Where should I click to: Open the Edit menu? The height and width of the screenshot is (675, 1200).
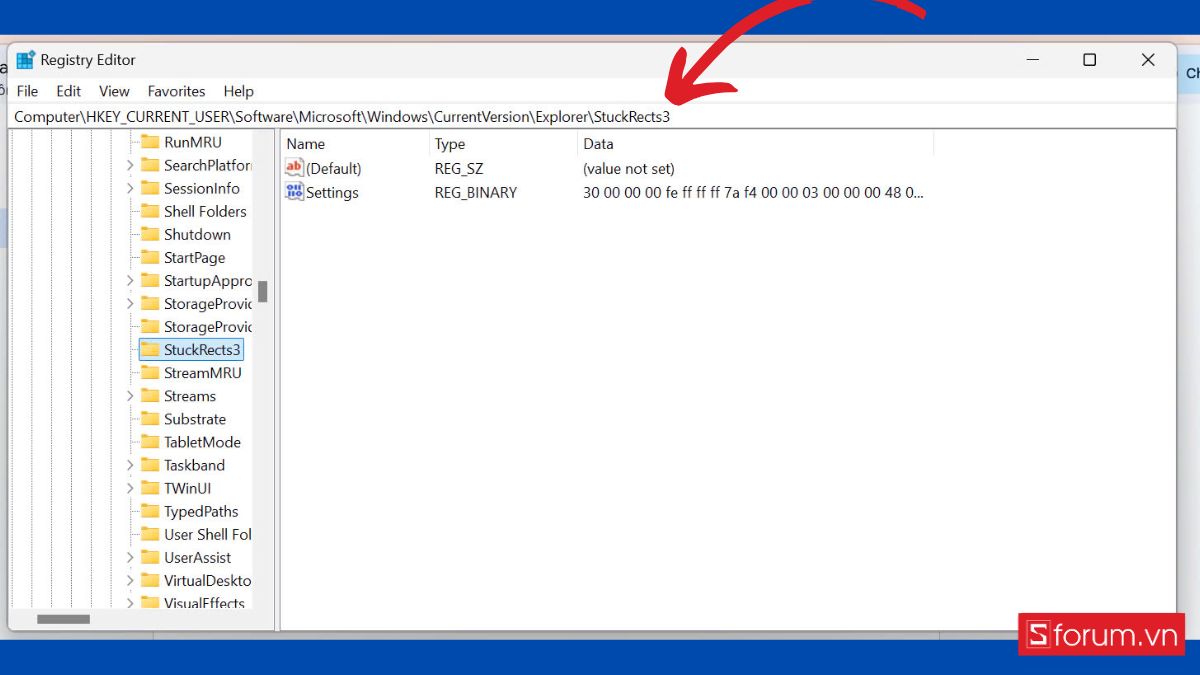69,91
